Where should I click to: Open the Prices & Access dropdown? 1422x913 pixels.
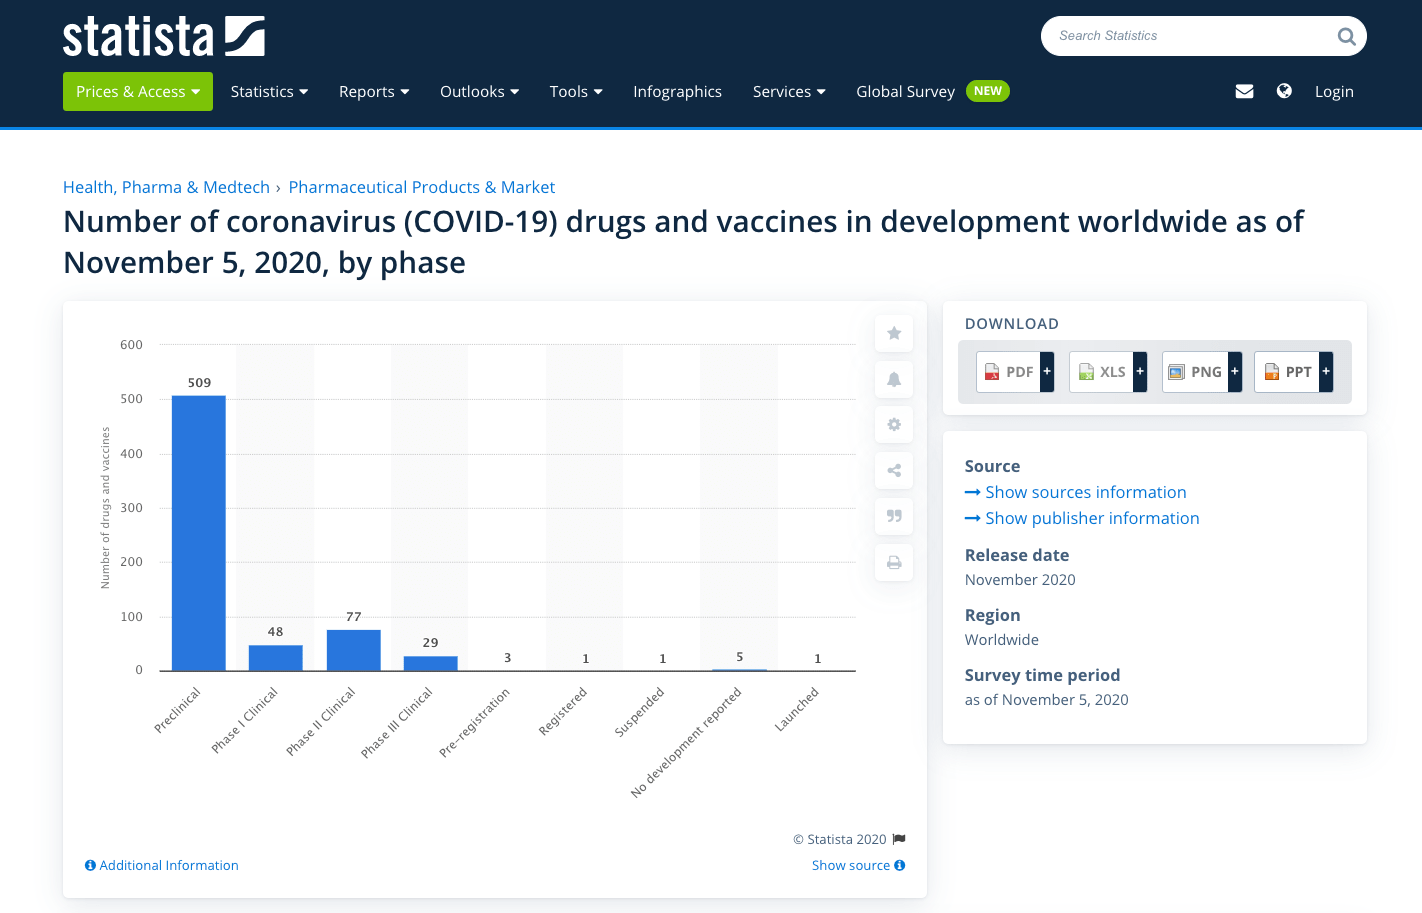pos(138,91)
